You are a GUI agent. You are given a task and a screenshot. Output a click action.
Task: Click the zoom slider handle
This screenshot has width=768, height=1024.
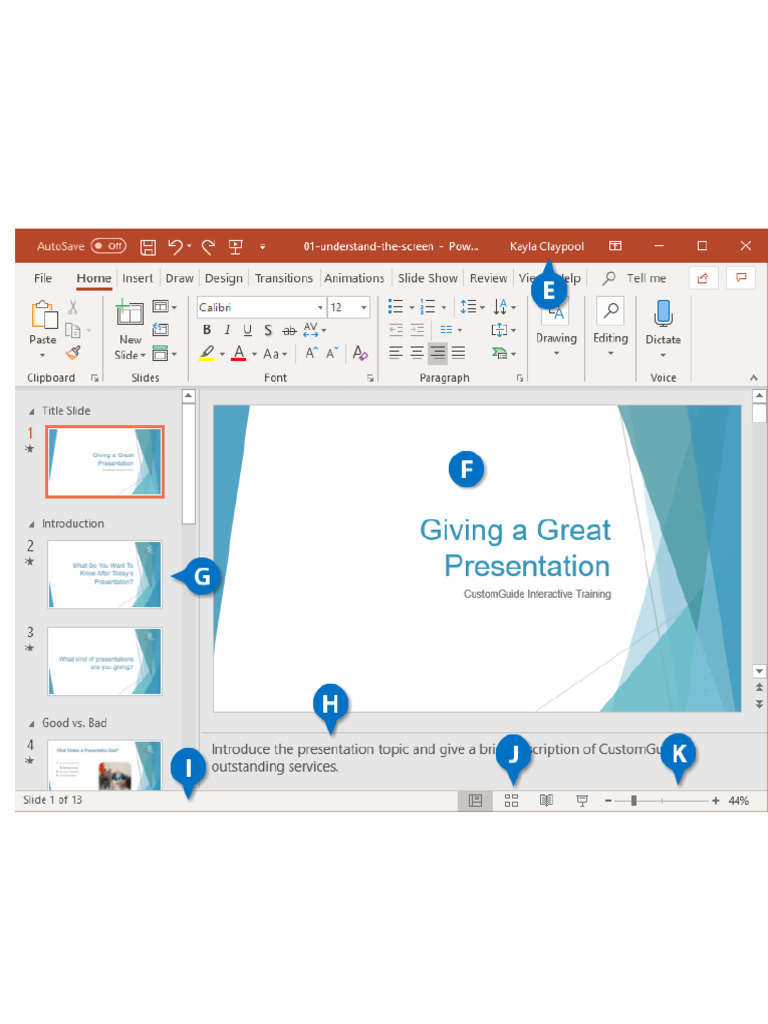(633, 801)
